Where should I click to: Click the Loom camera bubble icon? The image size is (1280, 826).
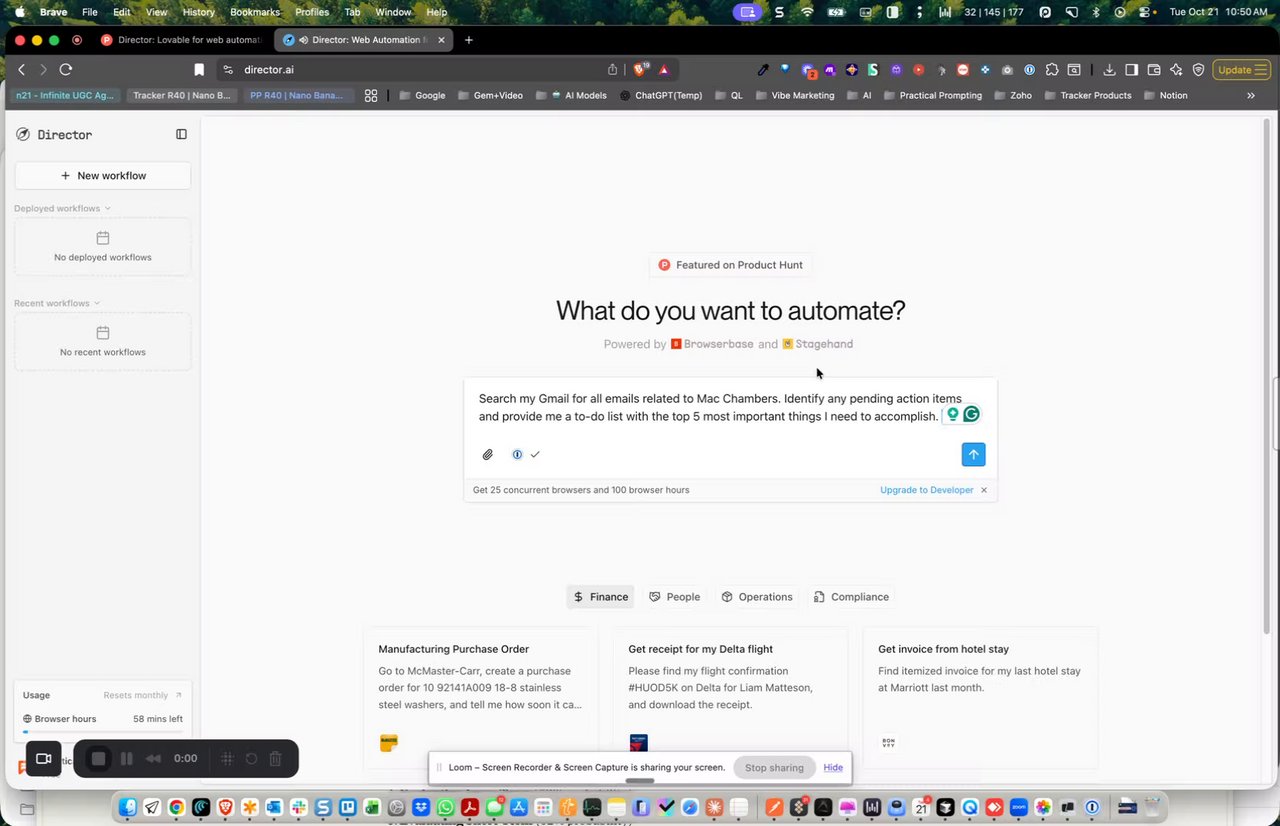pos(43,758)
